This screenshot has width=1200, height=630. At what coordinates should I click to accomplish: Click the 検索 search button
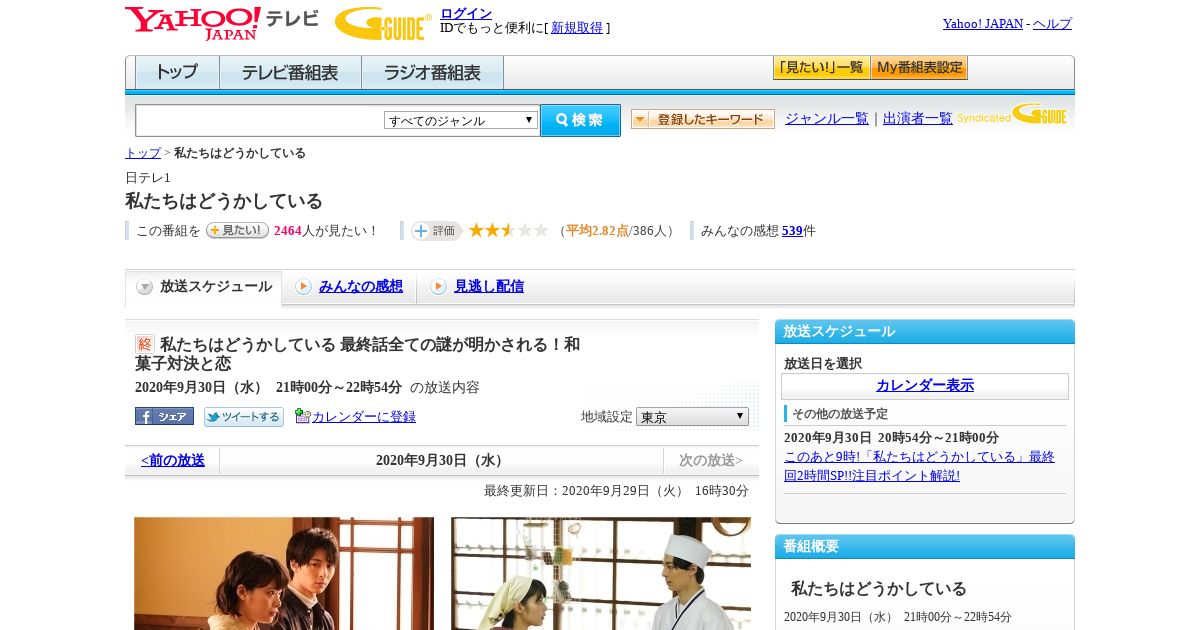coord(580,120)
